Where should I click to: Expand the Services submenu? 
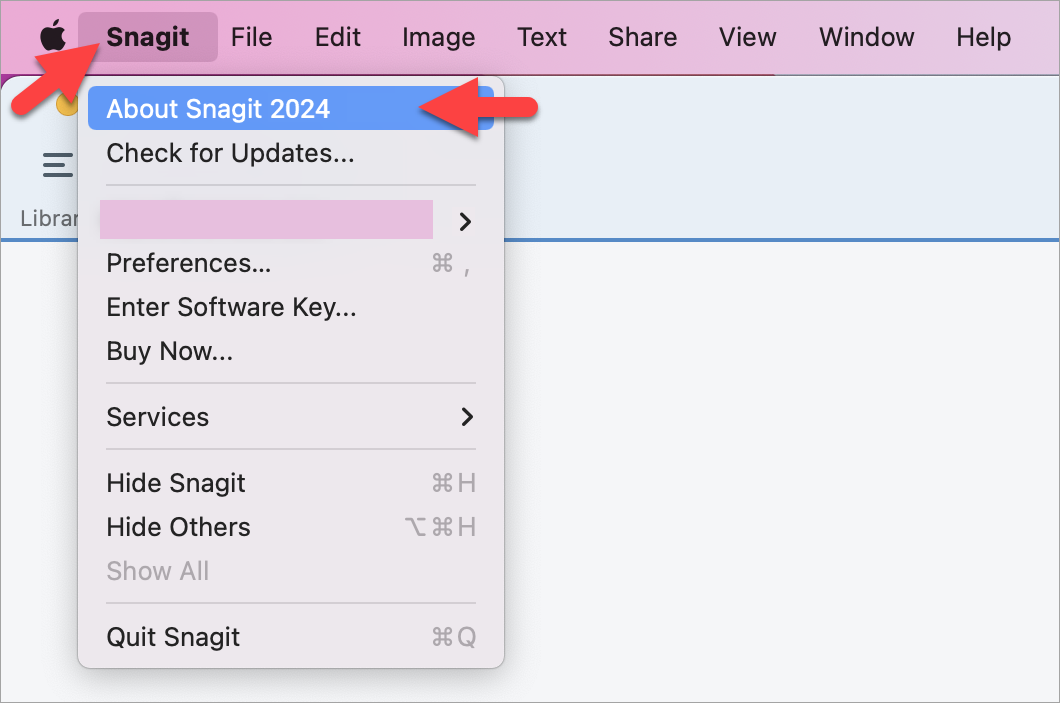coord(158,417)
